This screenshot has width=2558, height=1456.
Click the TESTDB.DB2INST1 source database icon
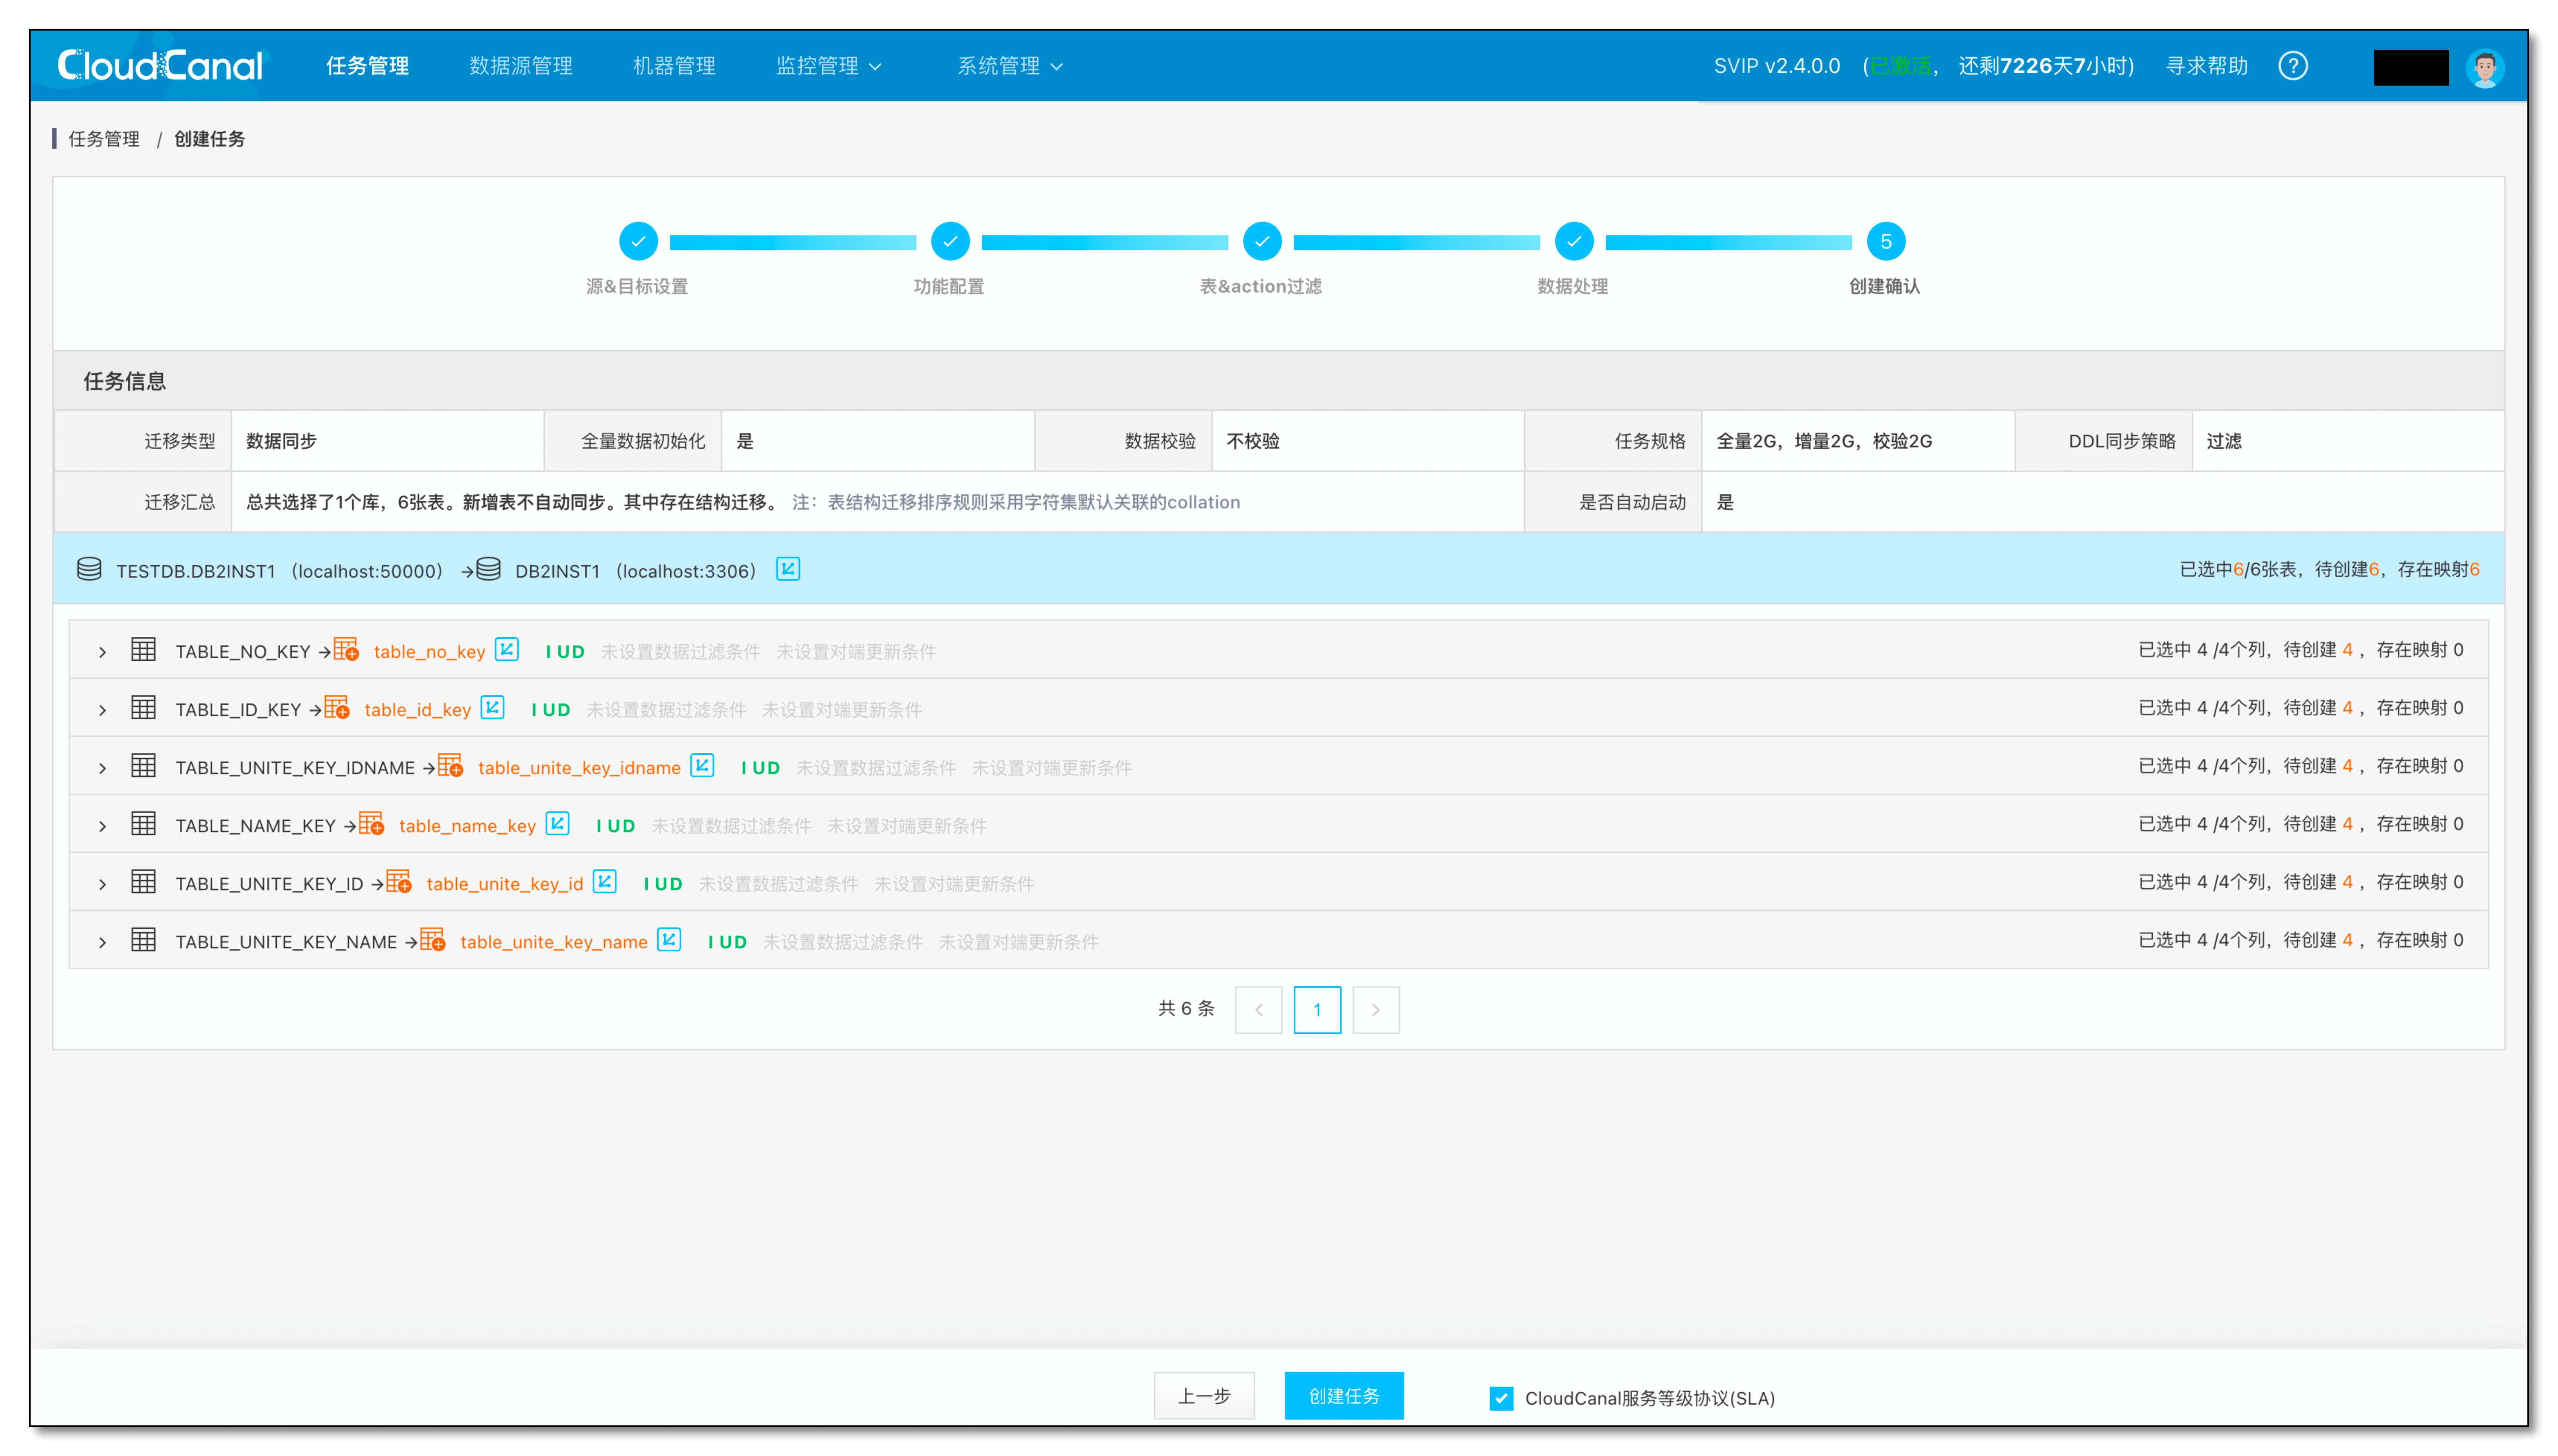click(89, 569)
